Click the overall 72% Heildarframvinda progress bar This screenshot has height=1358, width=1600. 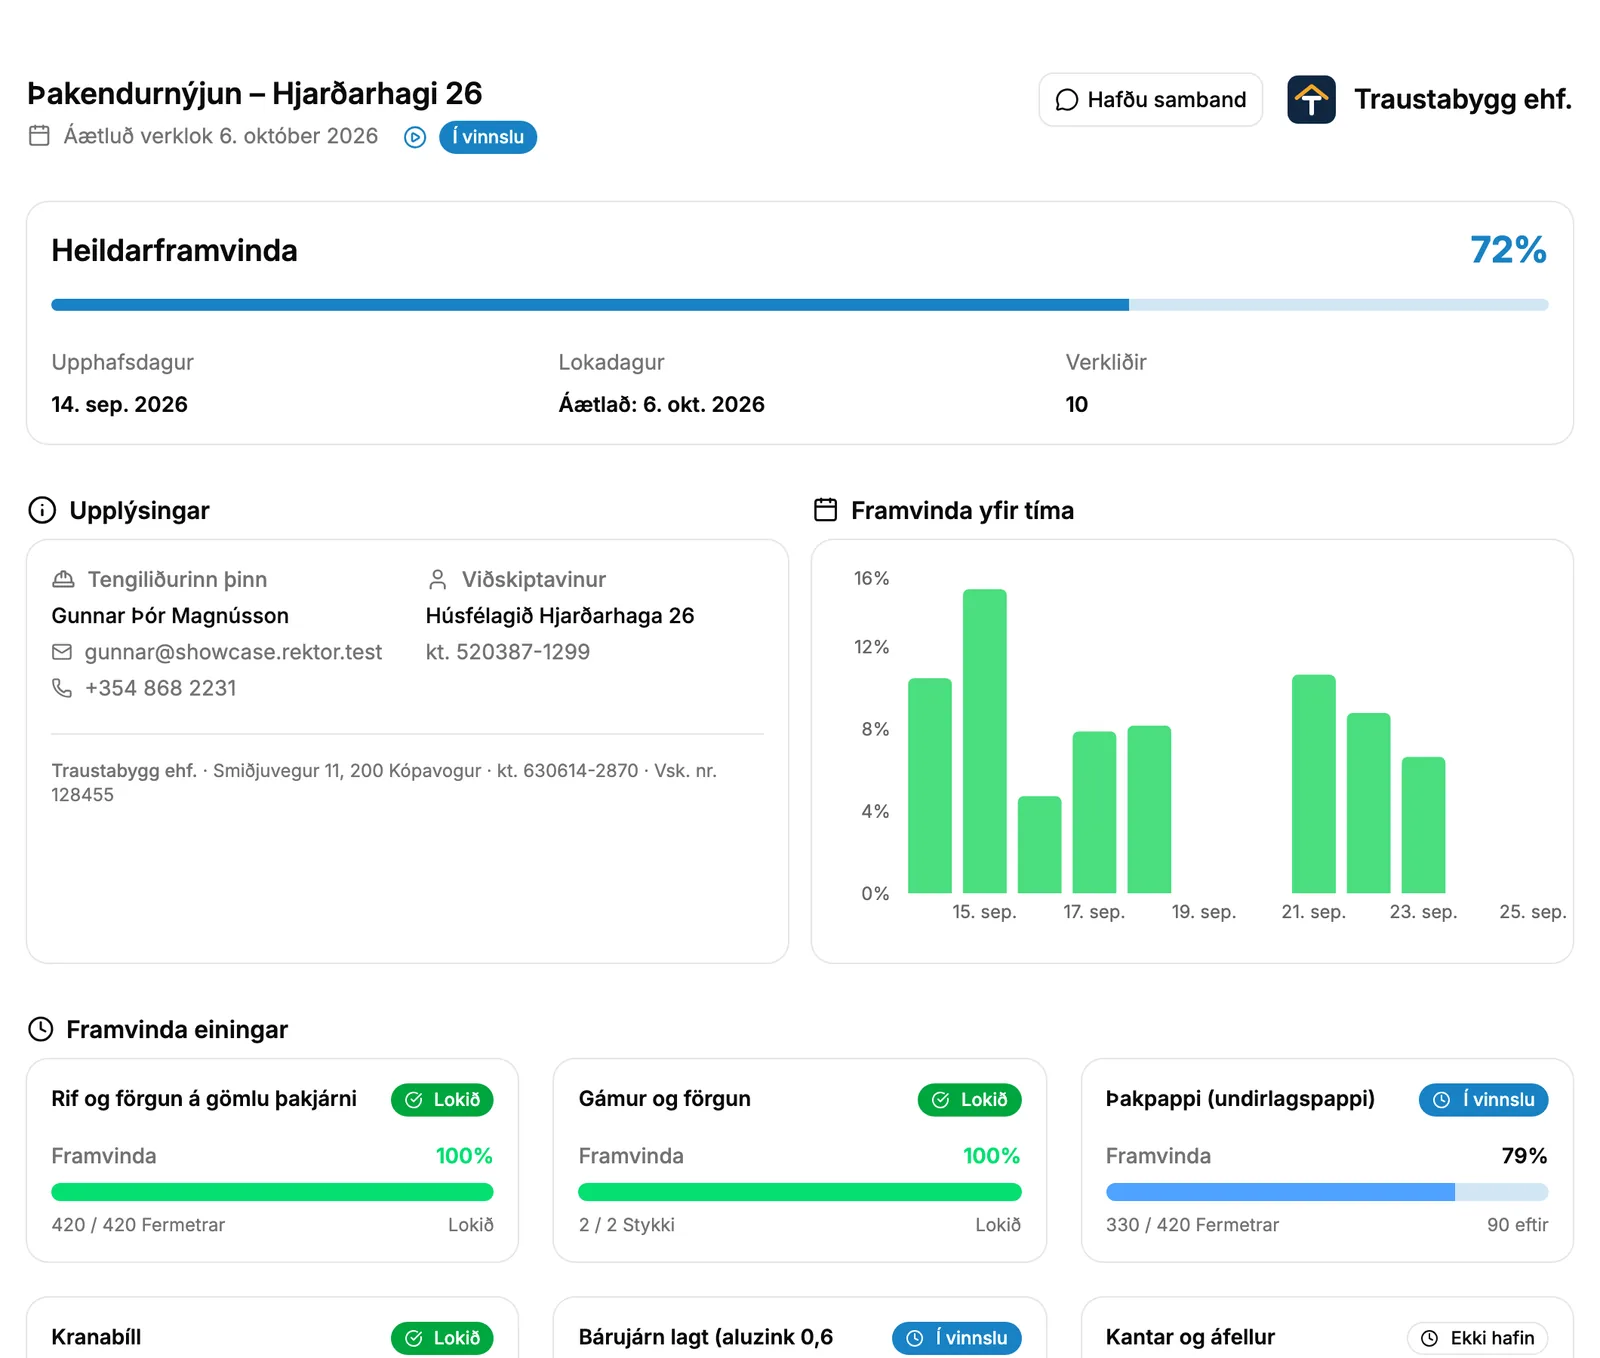800,305
